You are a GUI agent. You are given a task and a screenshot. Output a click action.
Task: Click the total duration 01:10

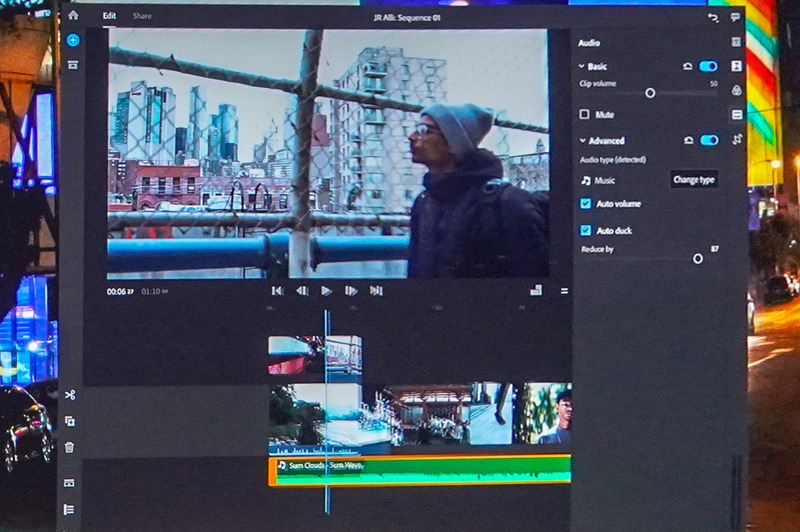(155, 291)
